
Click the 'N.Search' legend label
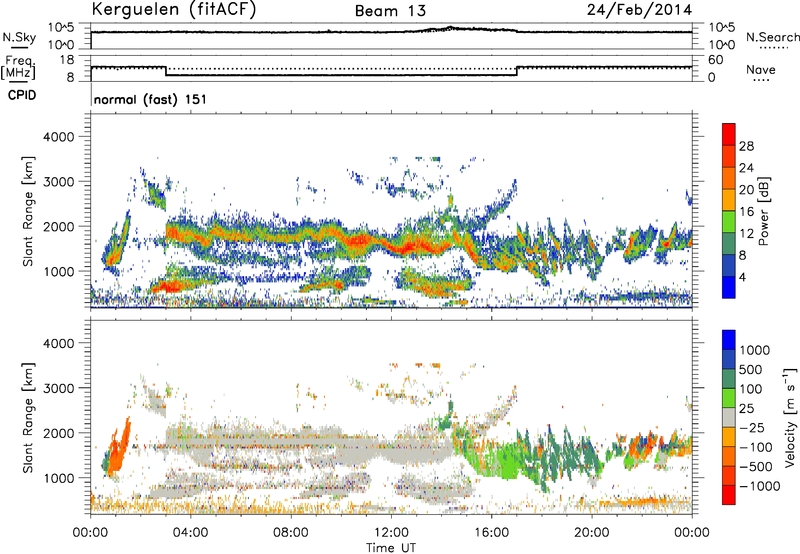[773, 37]
